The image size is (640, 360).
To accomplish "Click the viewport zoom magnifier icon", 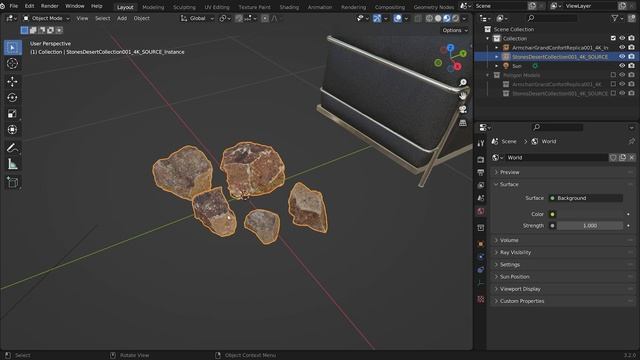I will click(463, 82).
